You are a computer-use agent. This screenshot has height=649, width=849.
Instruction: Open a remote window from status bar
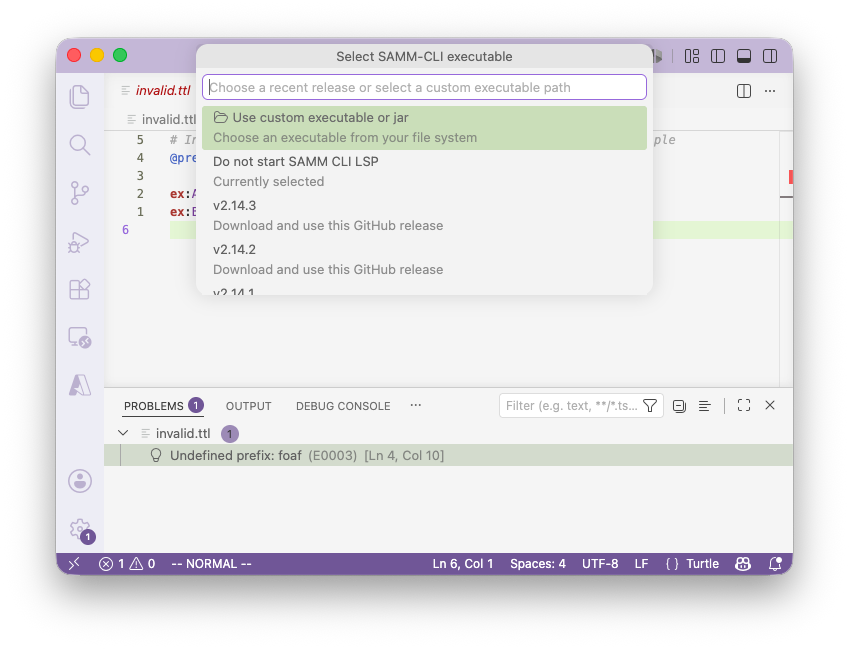[x=75, y=563]
